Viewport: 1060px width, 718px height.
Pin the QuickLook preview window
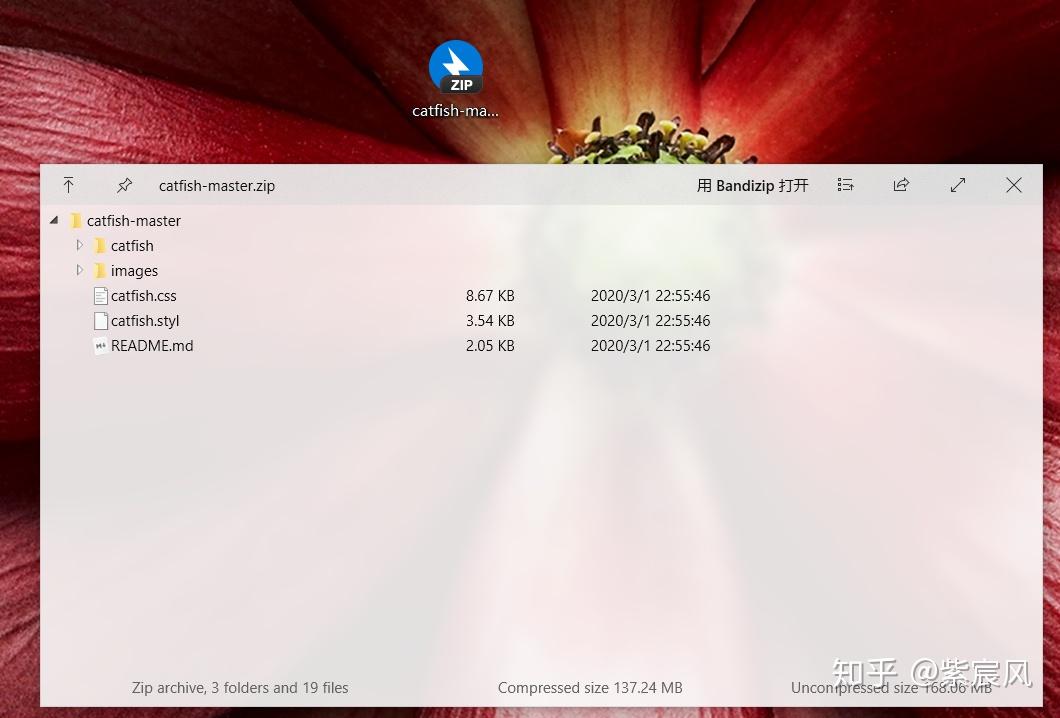pyautogui.click(x=124, y=185)
